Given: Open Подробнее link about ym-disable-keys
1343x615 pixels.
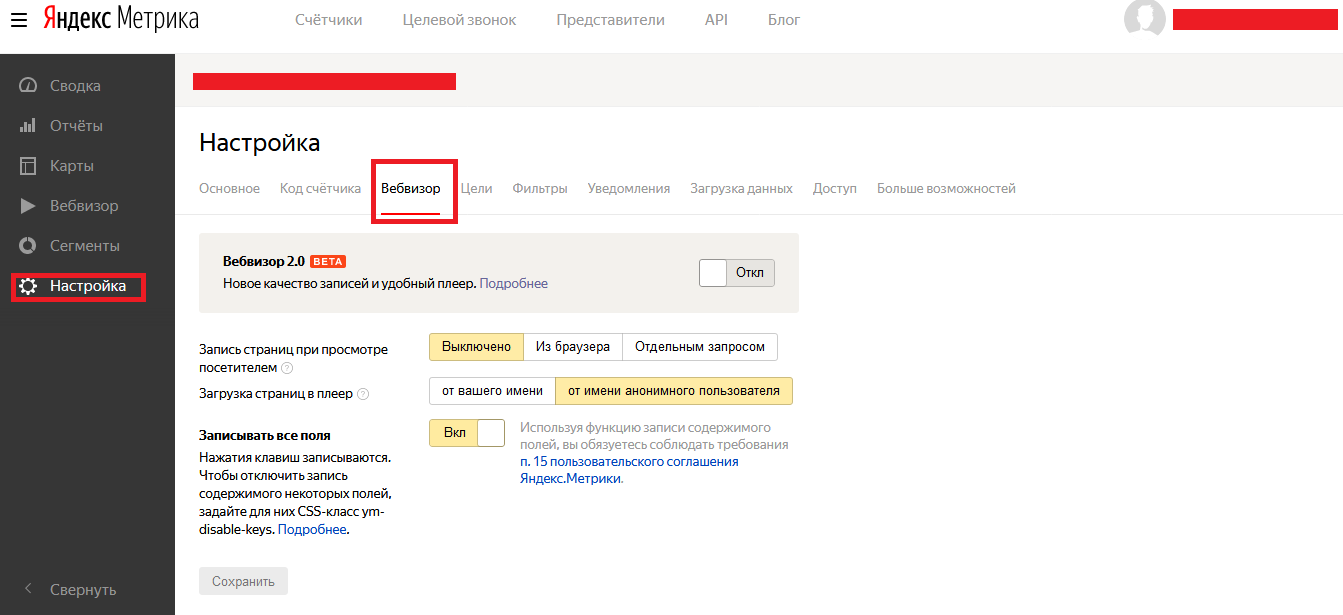Looking at the screenshot, I should click(x=312, y=529).
